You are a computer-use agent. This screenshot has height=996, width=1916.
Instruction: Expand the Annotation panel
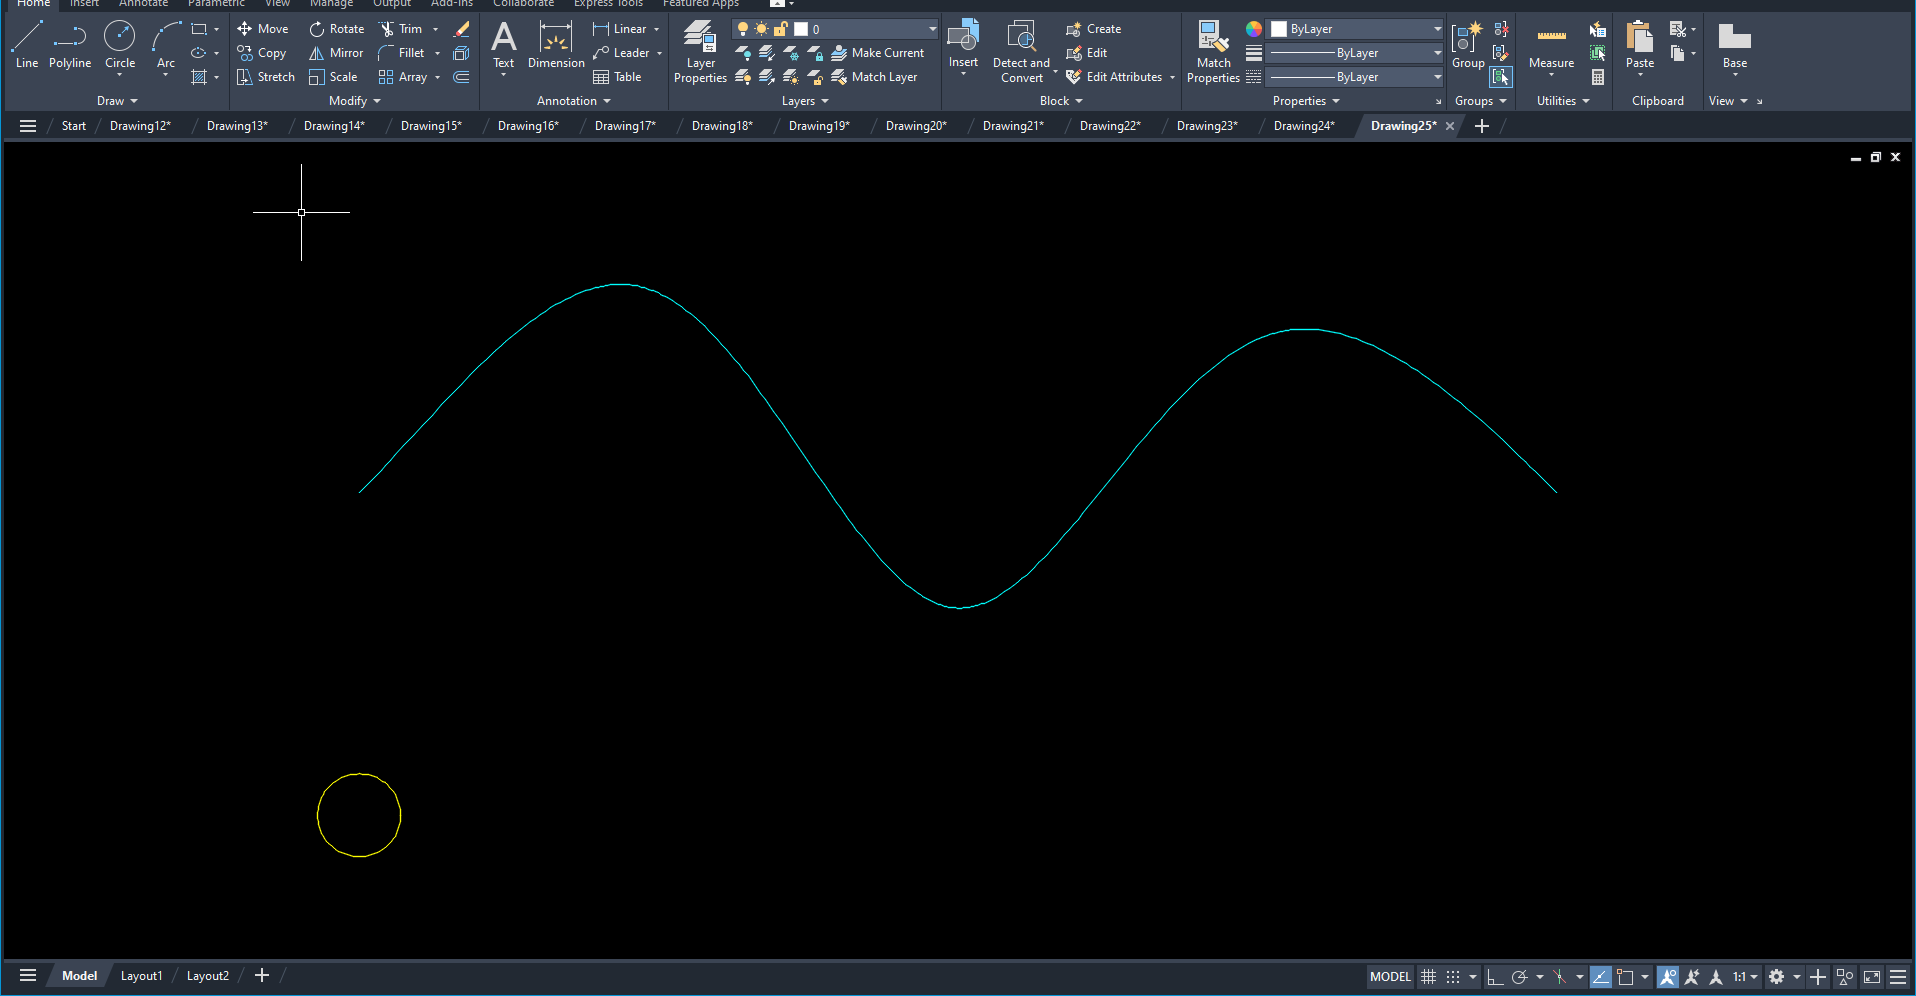coord(573,101)
